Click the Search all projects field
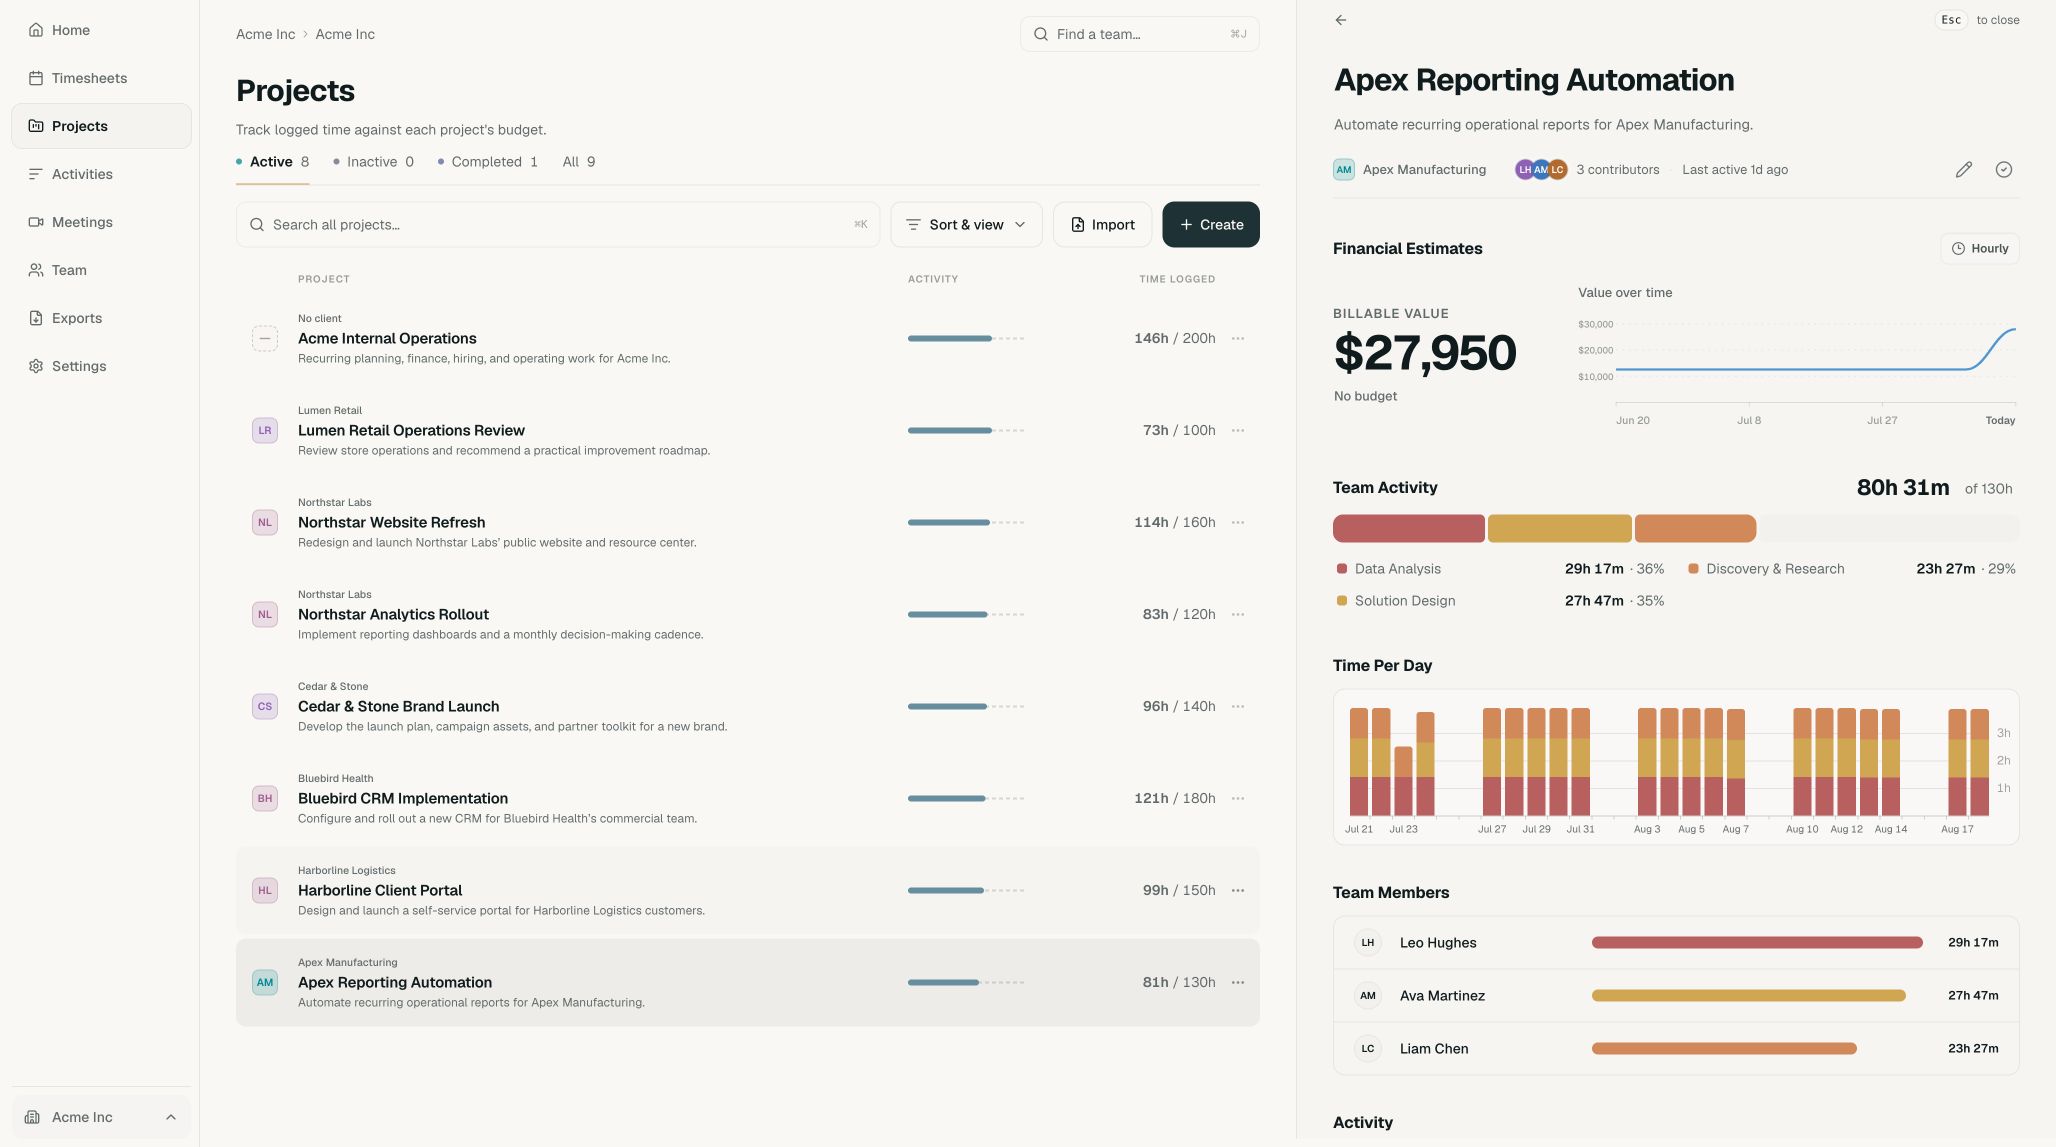 coord(558,225)
